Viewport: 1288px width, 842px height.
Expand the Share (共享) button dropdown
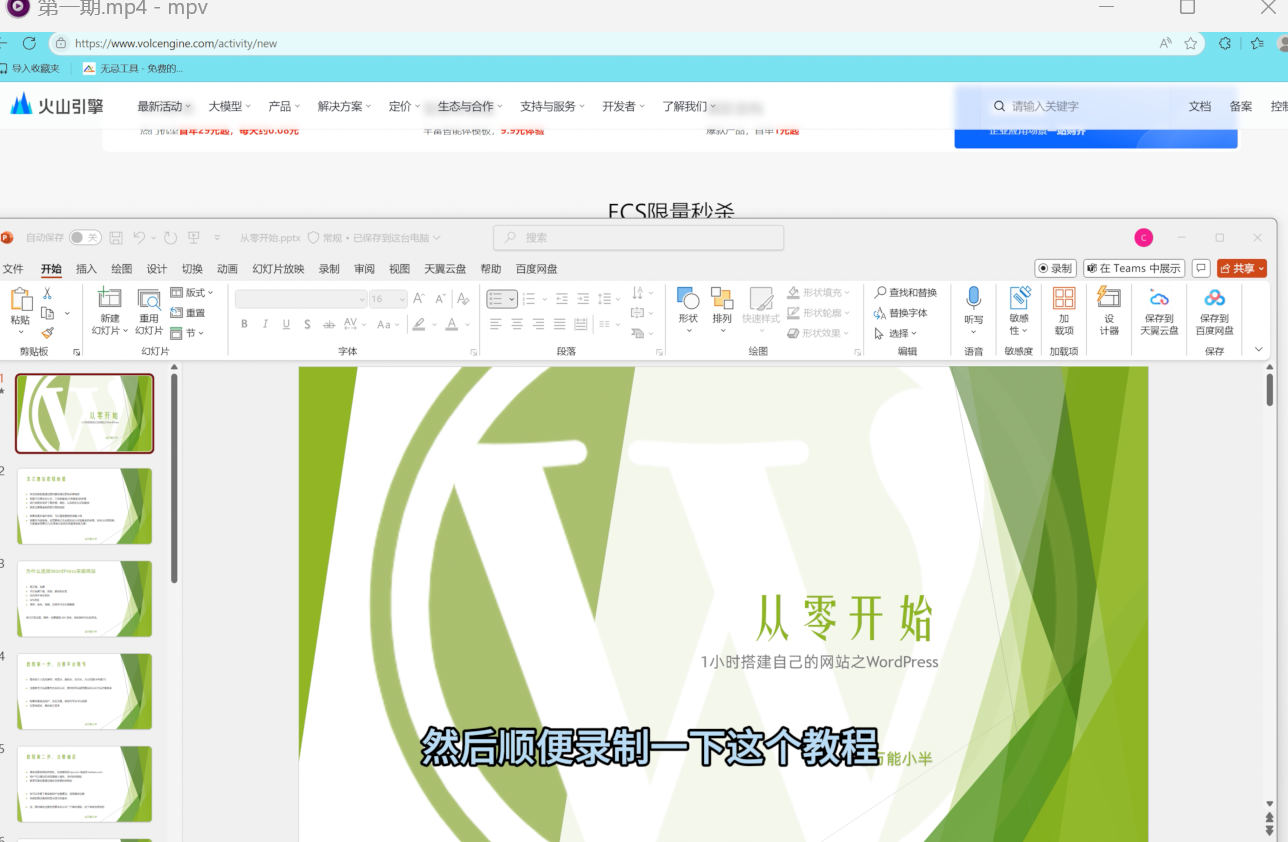click(x=1262, y=268)
